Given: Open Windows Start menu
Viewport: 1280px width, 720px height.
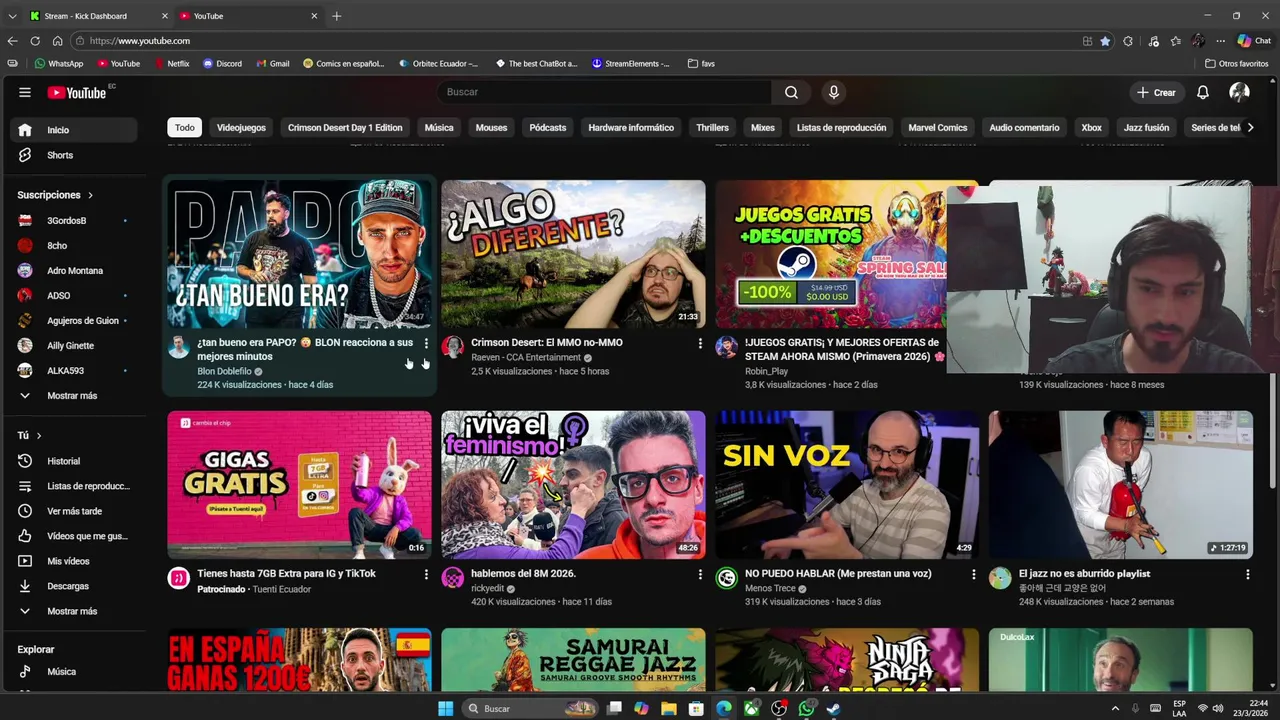Looking at the screenshot, I should coord(445,709).
